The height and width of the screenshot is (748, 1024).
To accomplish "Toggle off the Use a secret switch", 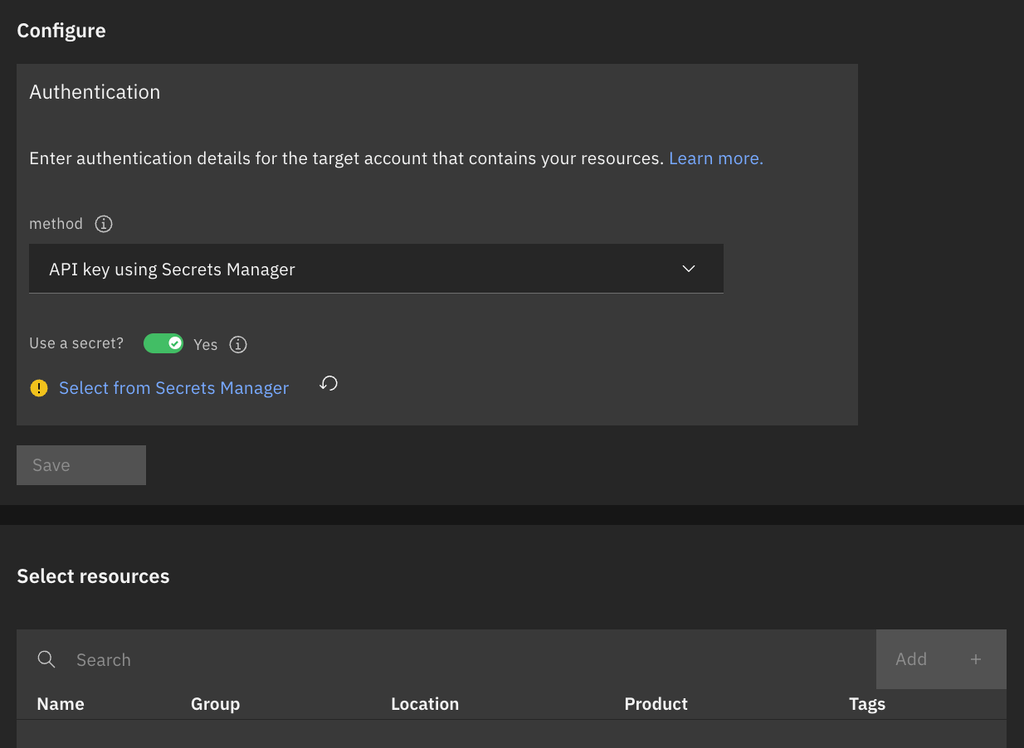I will pyautogui.click(x=163, y=344).
